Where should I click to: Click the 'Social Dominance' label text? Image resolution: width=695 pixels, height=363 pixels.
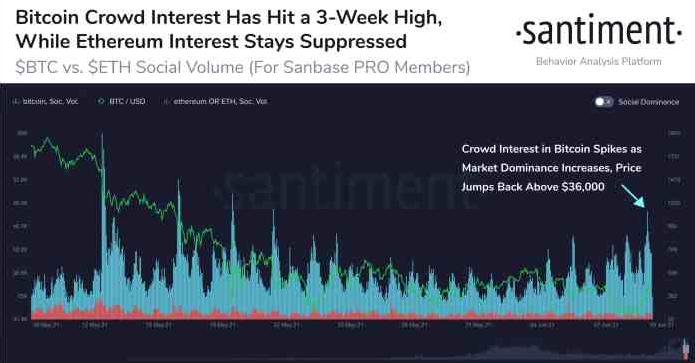(x=648, y=102)
